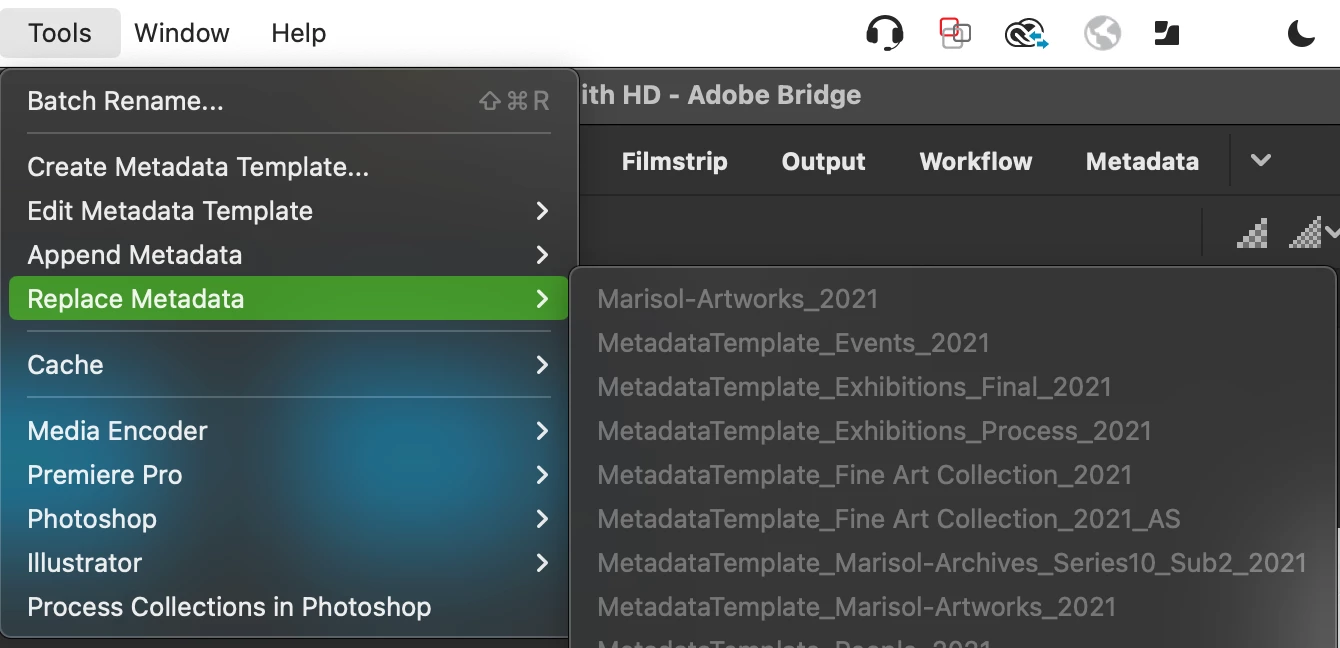Choose Batch Rename from Tools menu
The height and width of the screenshot is (648, 1340).
[x=288, y=101]
